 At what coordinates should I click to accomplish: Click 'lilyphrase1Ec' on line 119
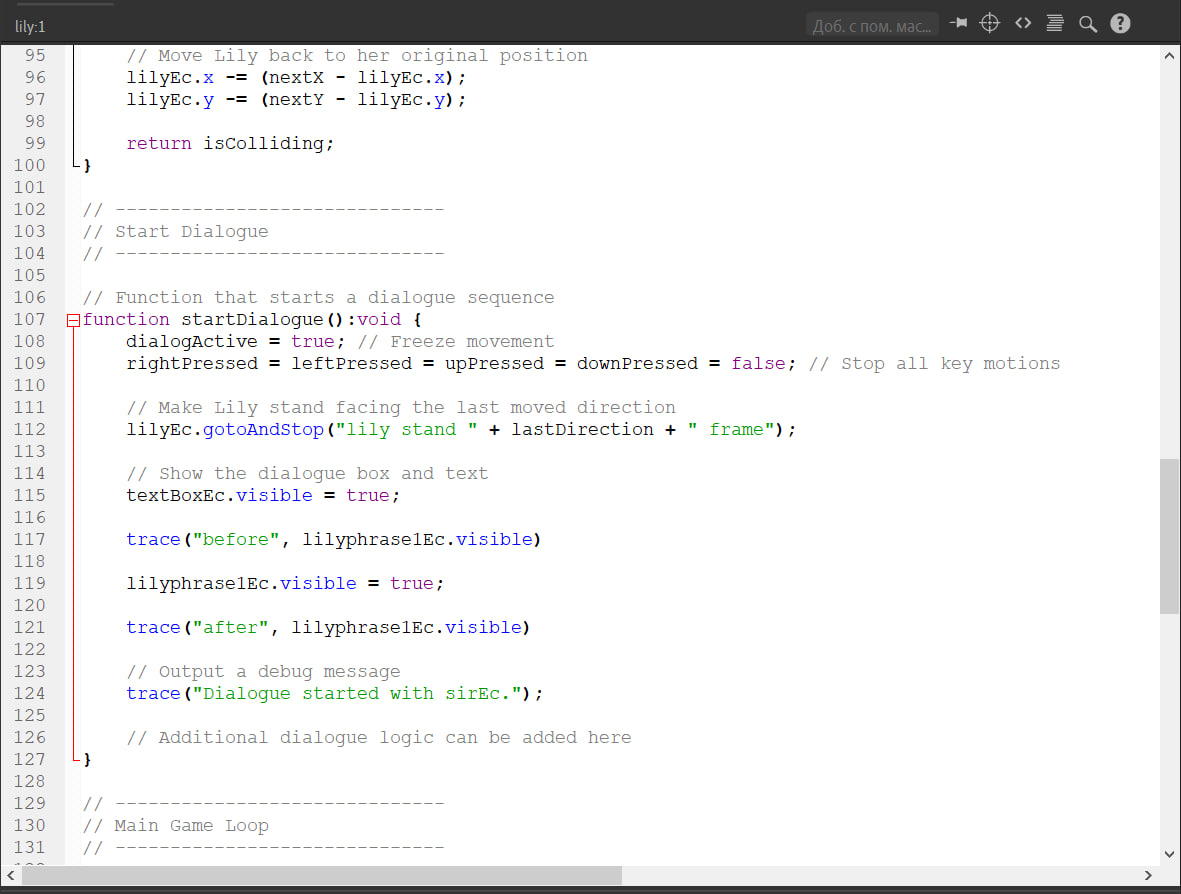tap(197, 584)
